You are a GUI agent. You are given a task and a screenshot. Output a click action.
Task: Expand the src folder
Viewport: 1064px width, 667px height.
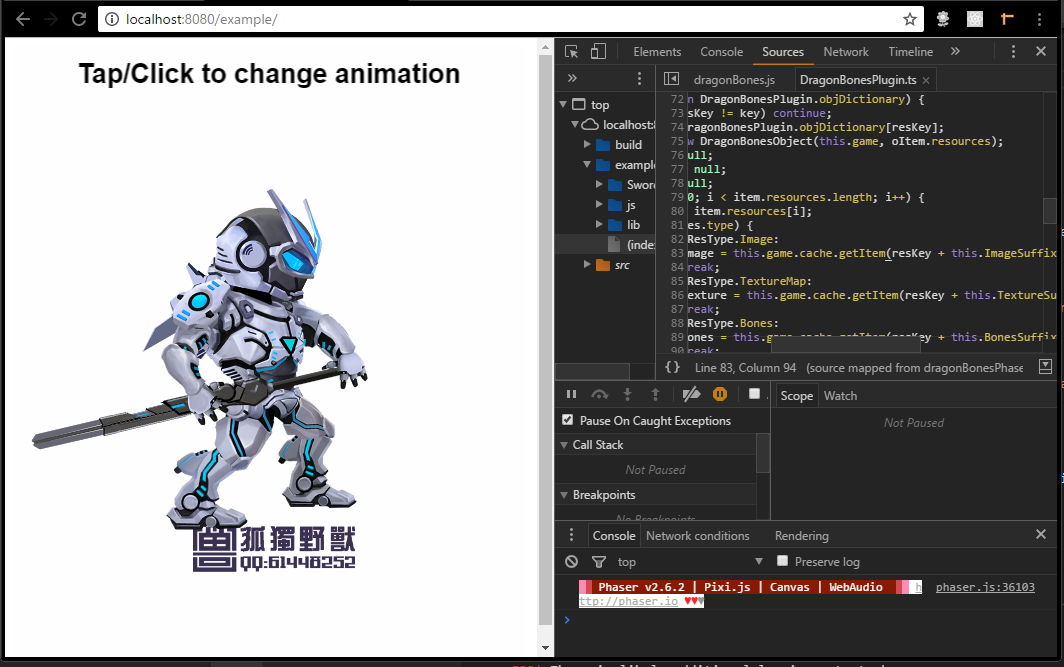[587, 265]
